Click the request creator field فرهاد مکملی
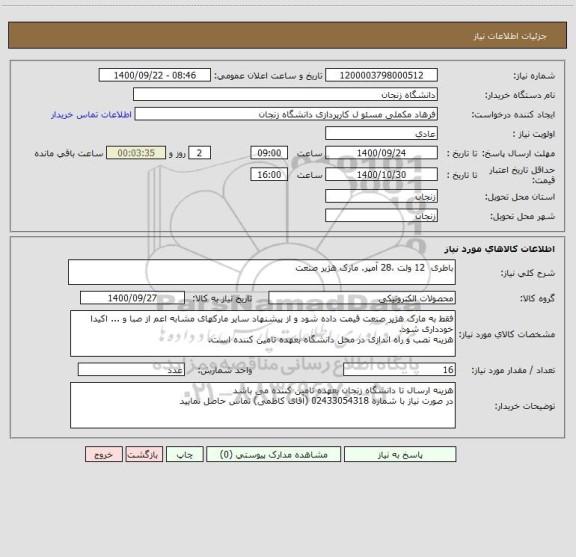This screenshot has width=576, height=557. [x=286, y=114]
